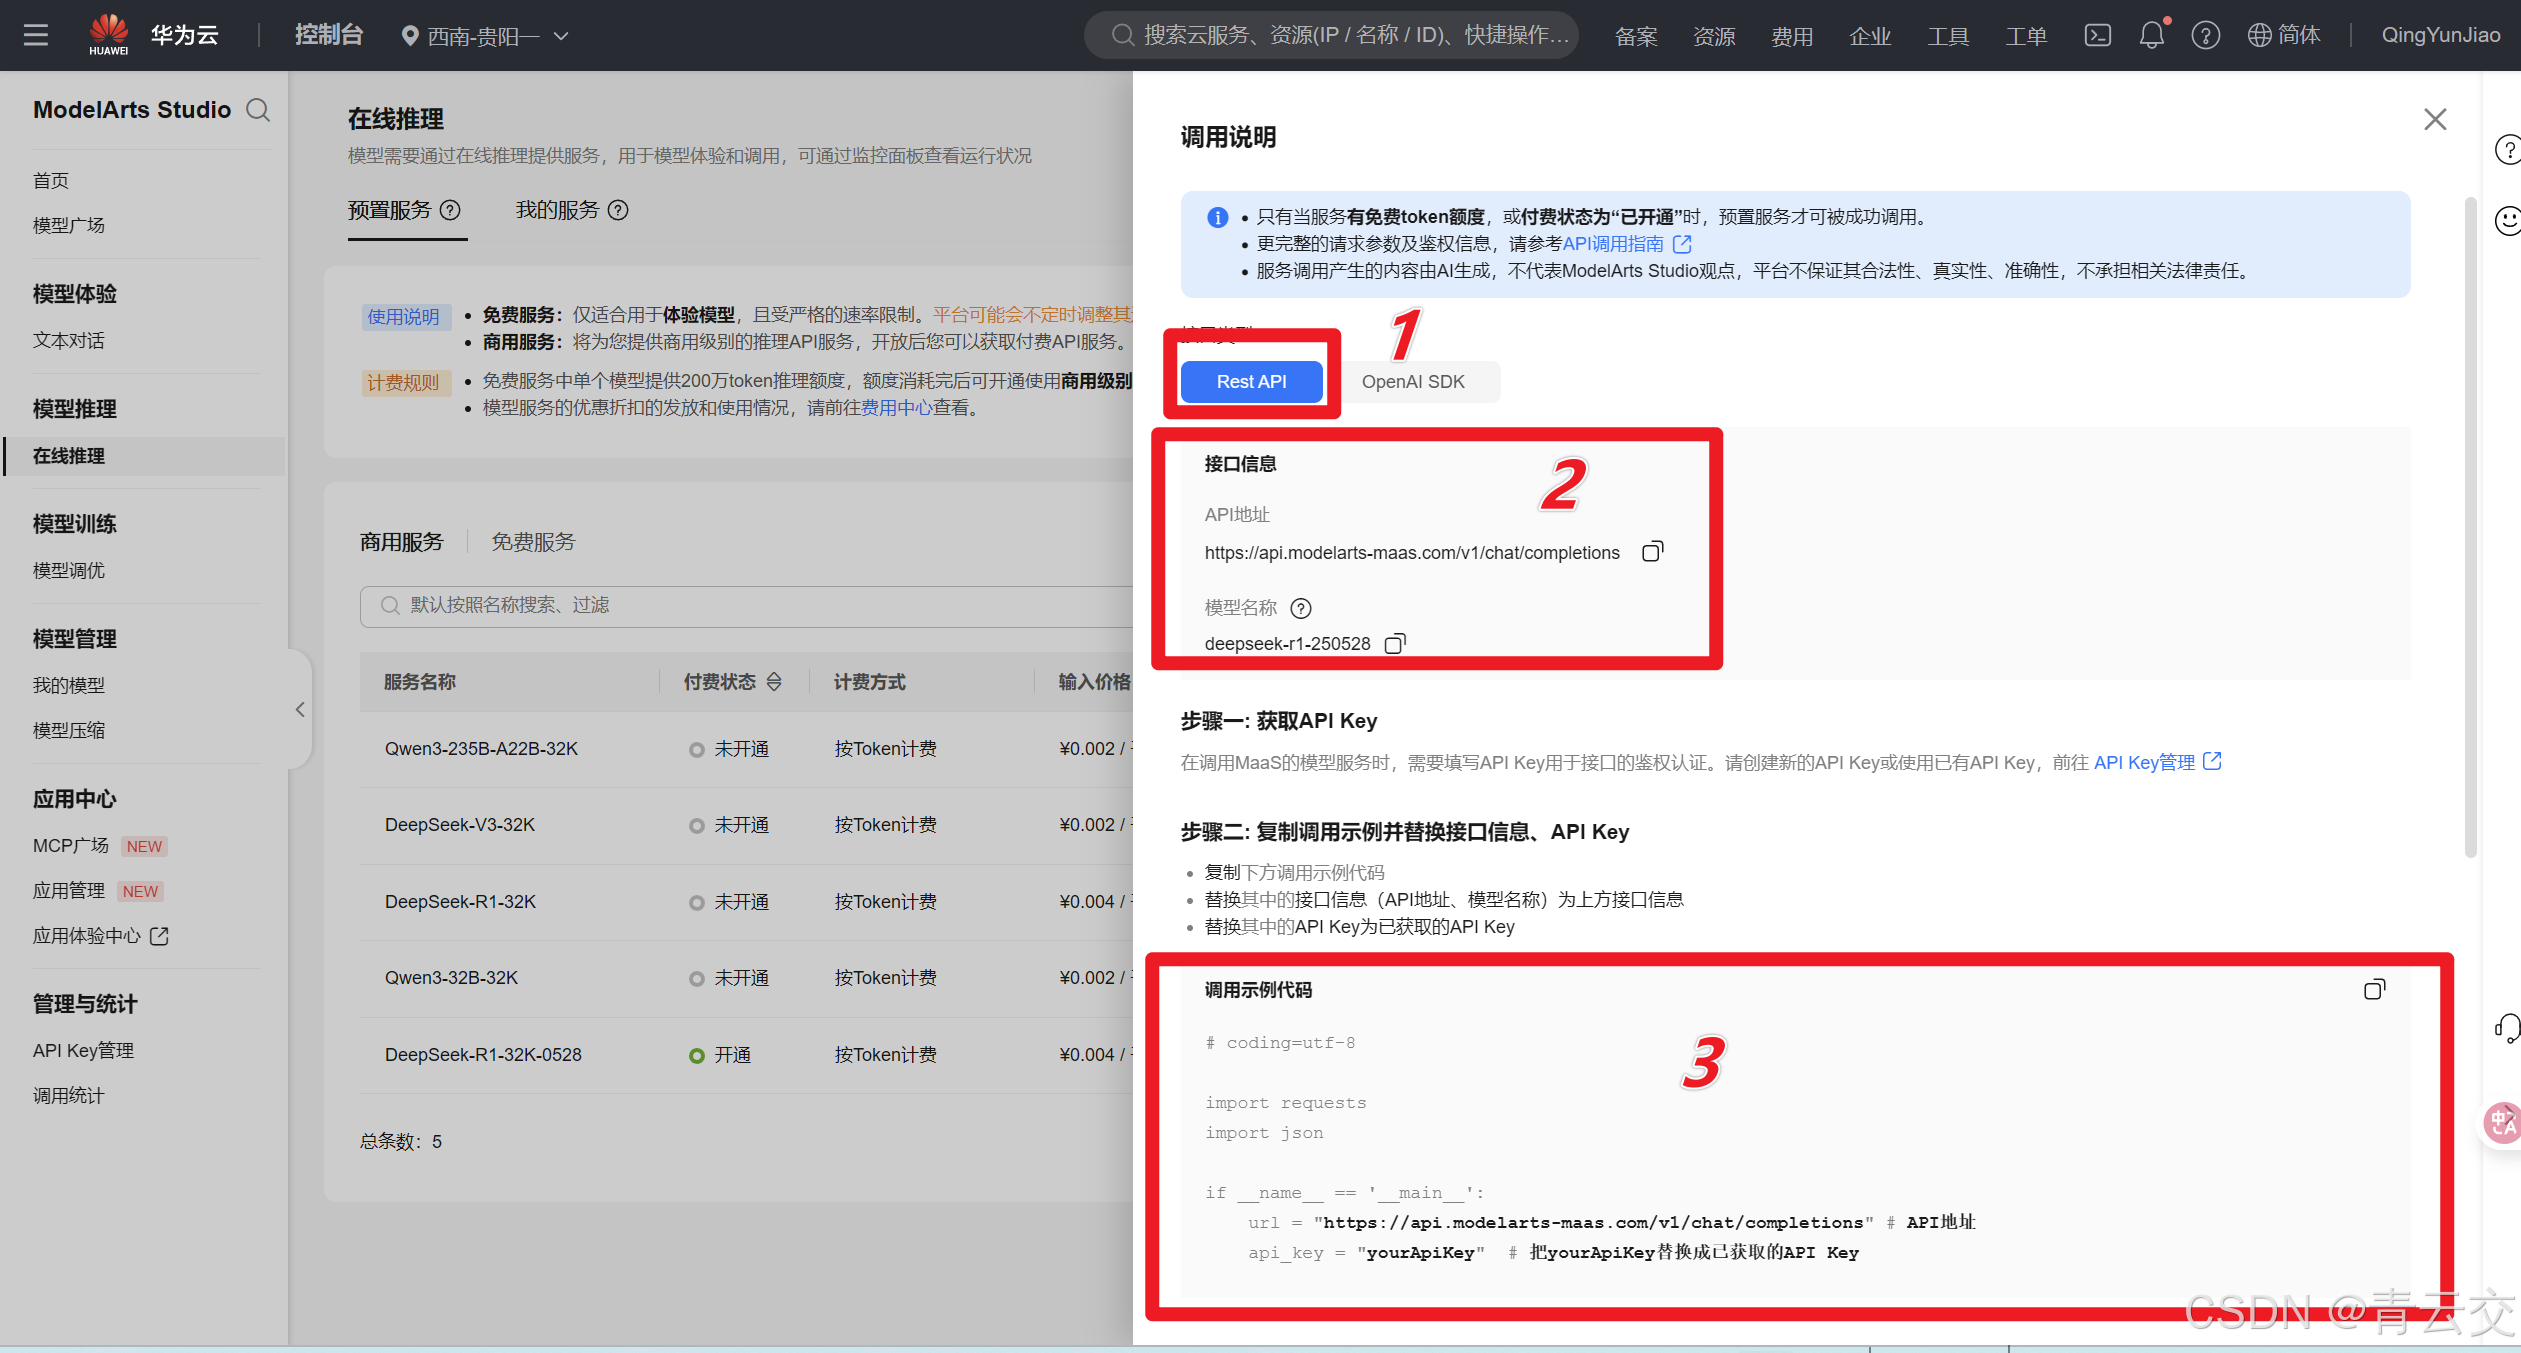Open the 费用中心 link
This screenshot has height=1353, width=2521.
click(897, 408)
